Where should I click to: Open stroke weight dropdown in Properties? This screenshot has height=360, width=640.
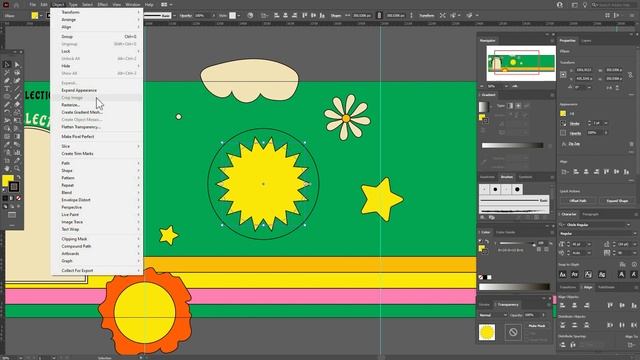pyautogui.click(x=606, y=123)
